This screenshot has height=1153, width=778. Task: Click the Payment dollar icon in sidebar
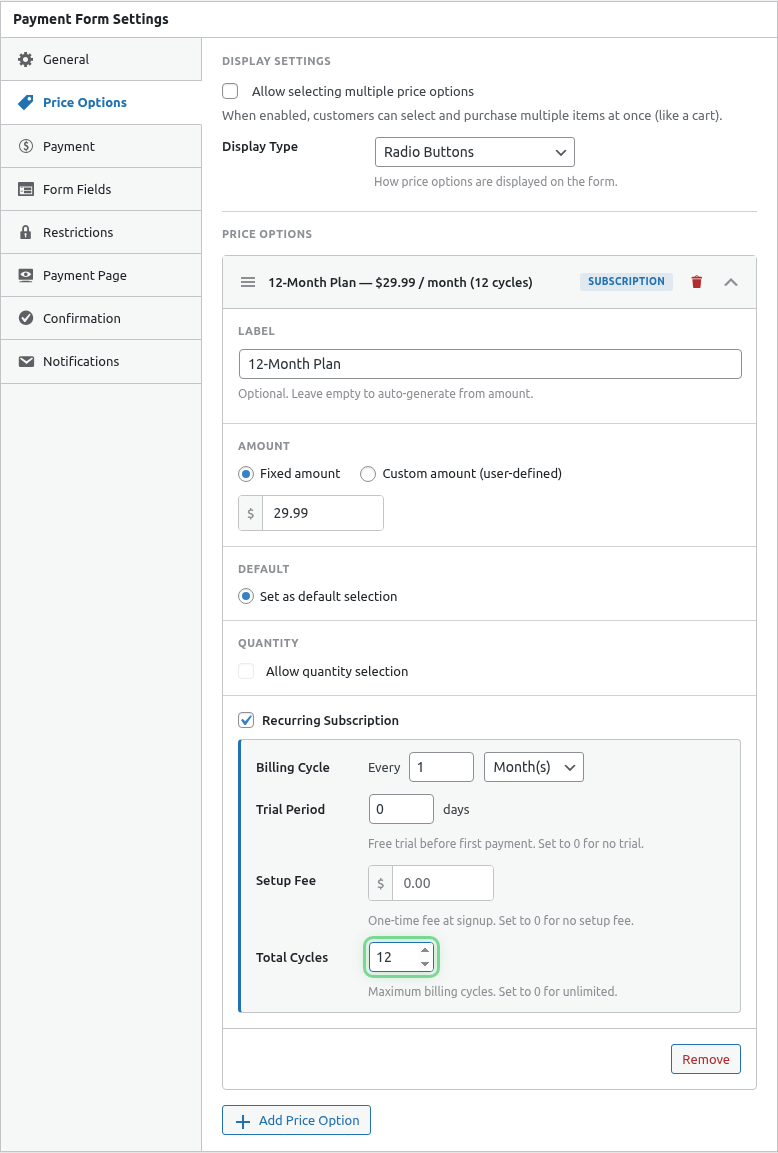pyautogui.click(x=26, y=146)
